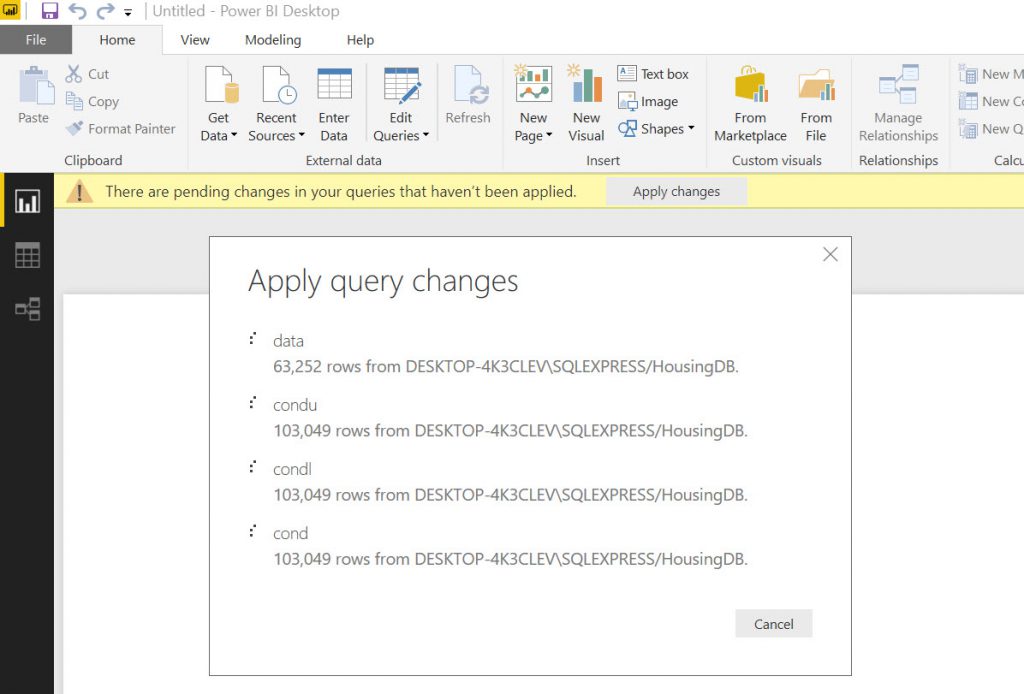Open the New Page dropdown
The image size is (1024, 694).
point(533,135)
